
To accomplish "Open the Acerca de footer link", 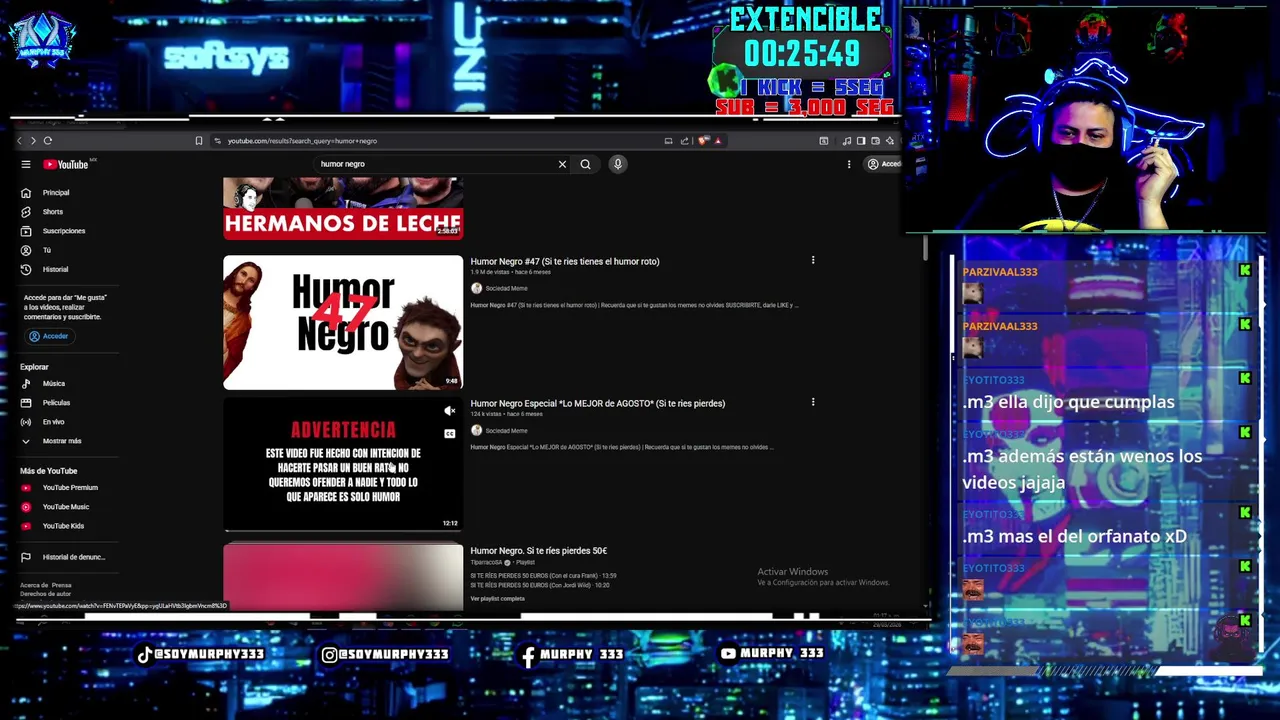I will point(34,585).
